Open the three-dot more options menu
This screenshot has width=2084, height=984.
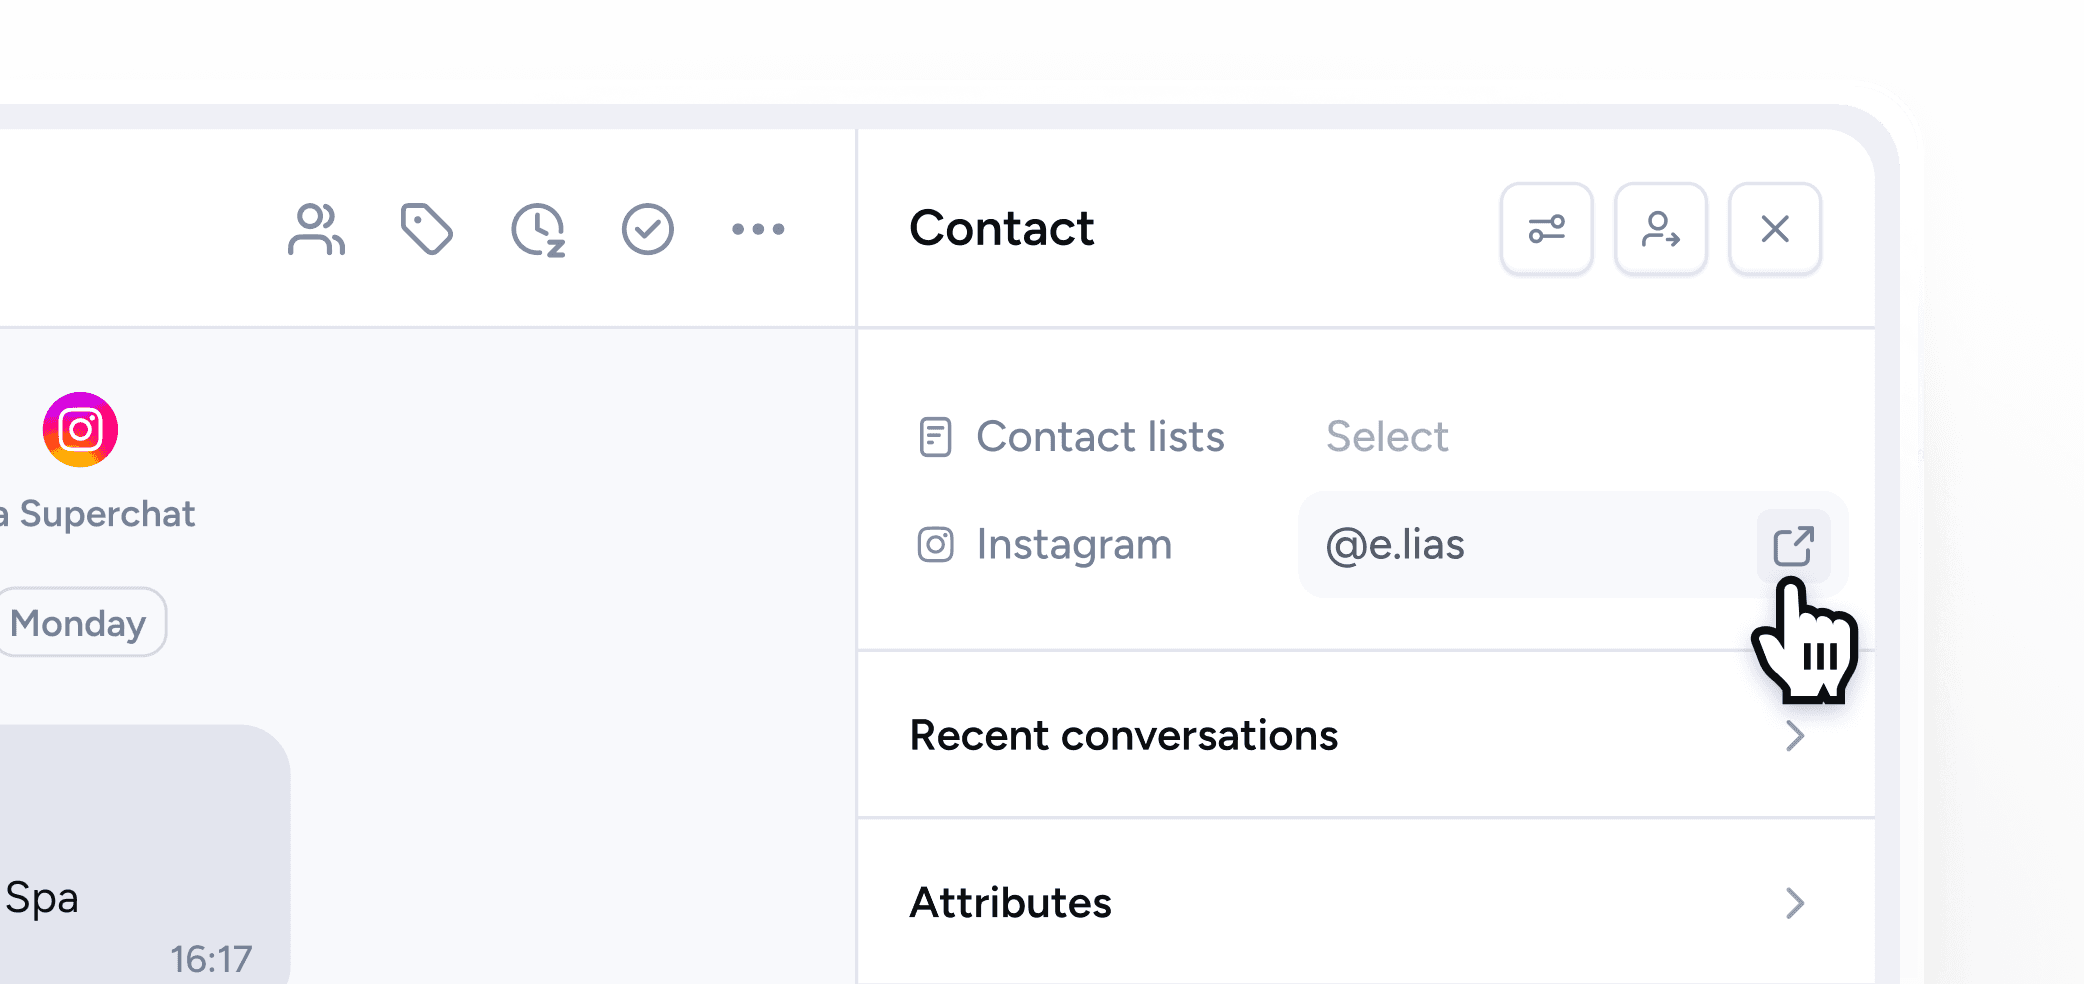pyautogui.click(x=758, y=230)
